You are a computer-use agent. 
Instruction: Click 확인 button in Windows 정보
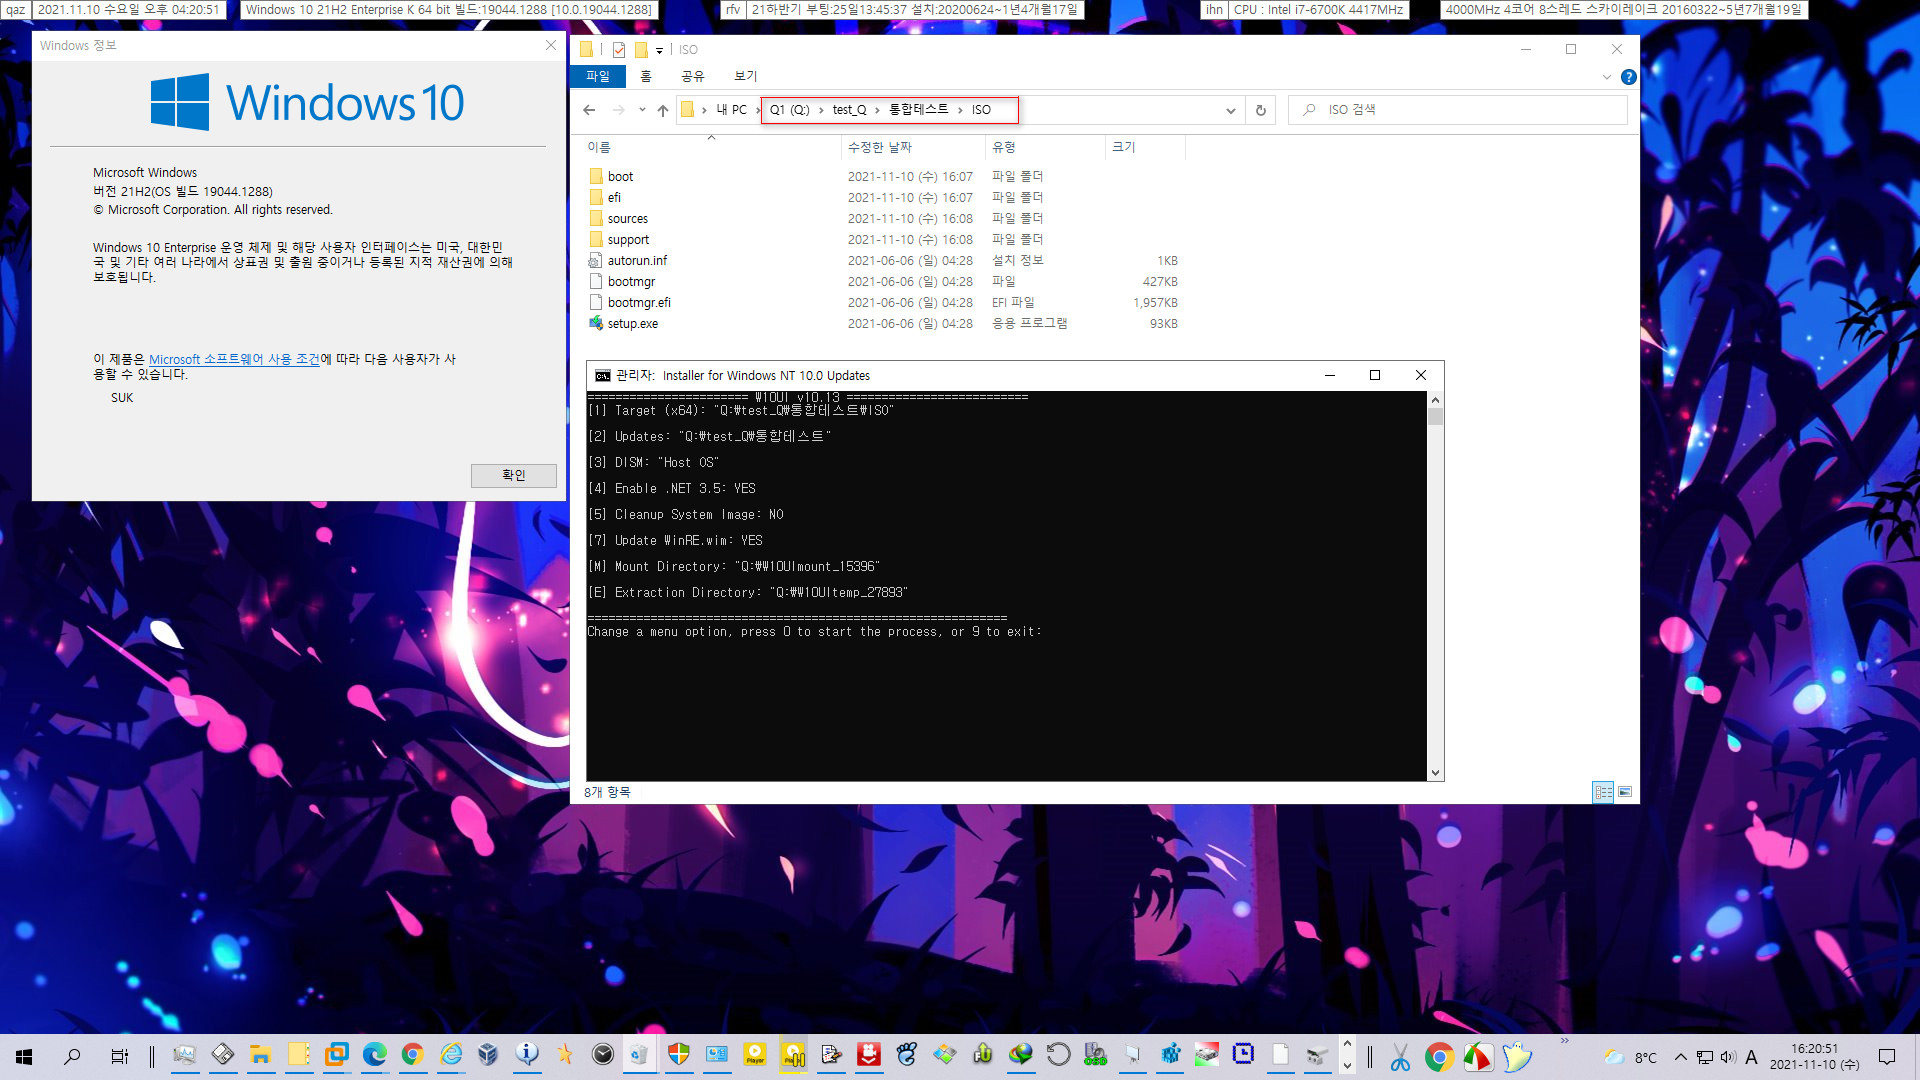point(513,475)
